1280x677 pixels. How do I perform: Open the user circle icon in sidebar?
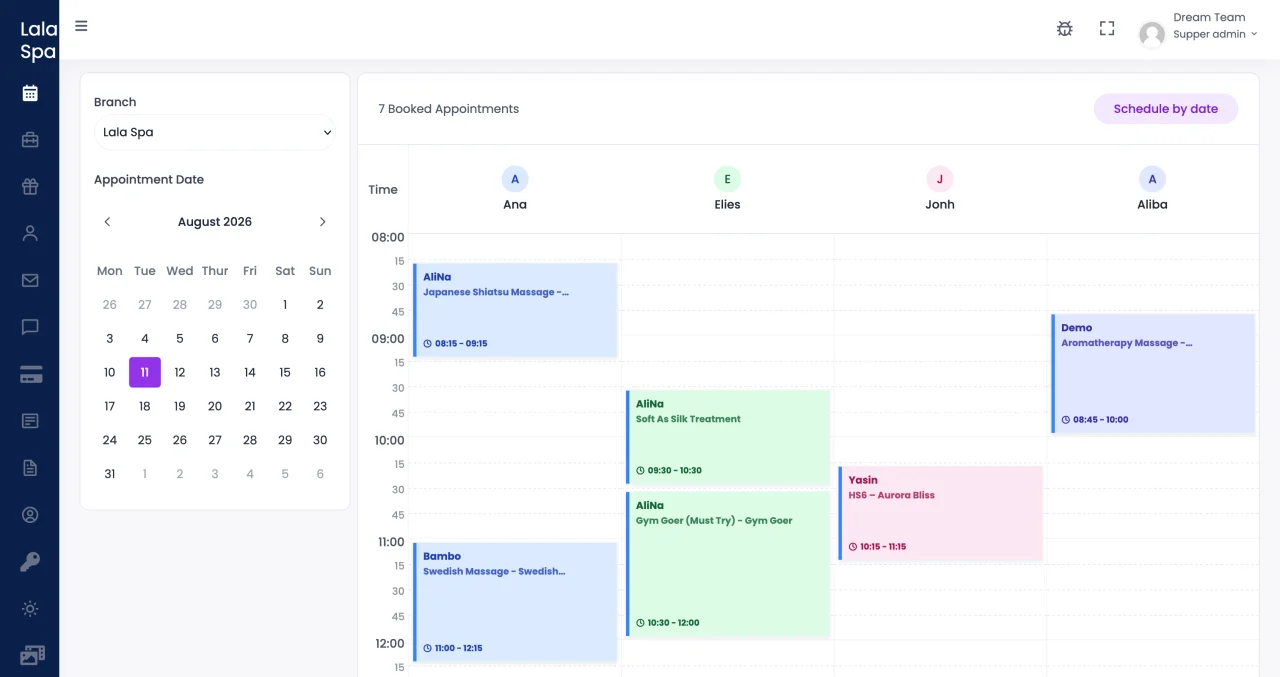coord(30,515)
